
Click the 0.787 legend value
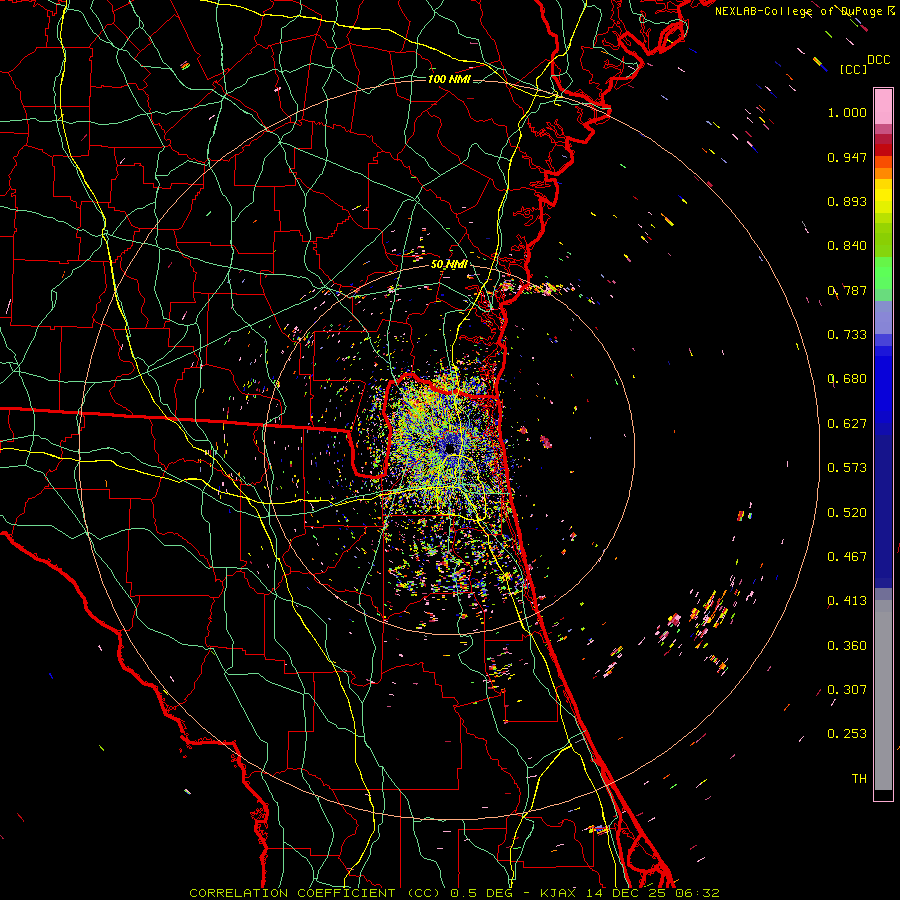coord(847,290)
